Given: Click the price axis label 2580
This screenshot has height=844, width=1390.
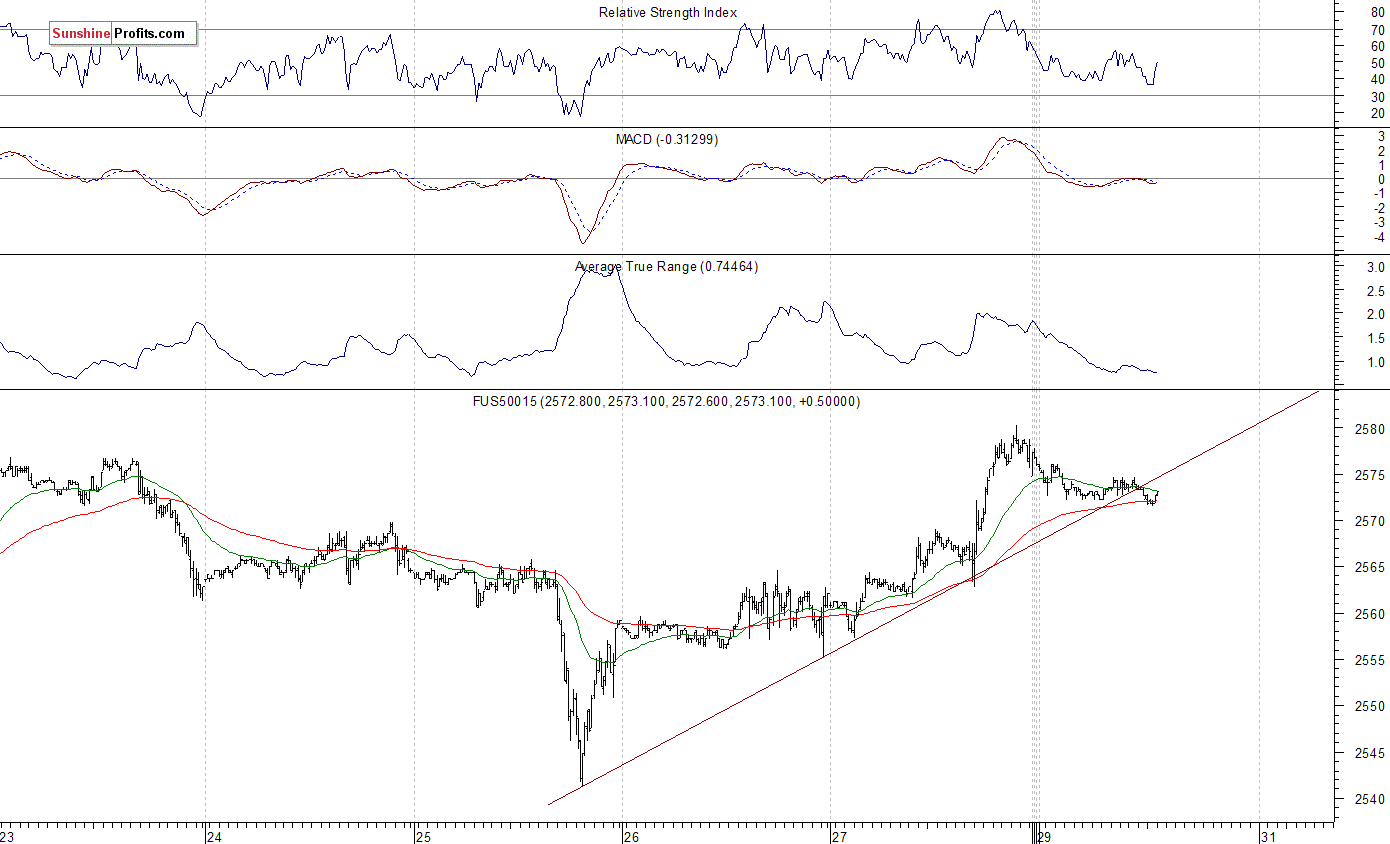Looking at the screenshot, I should point(1371,429).
